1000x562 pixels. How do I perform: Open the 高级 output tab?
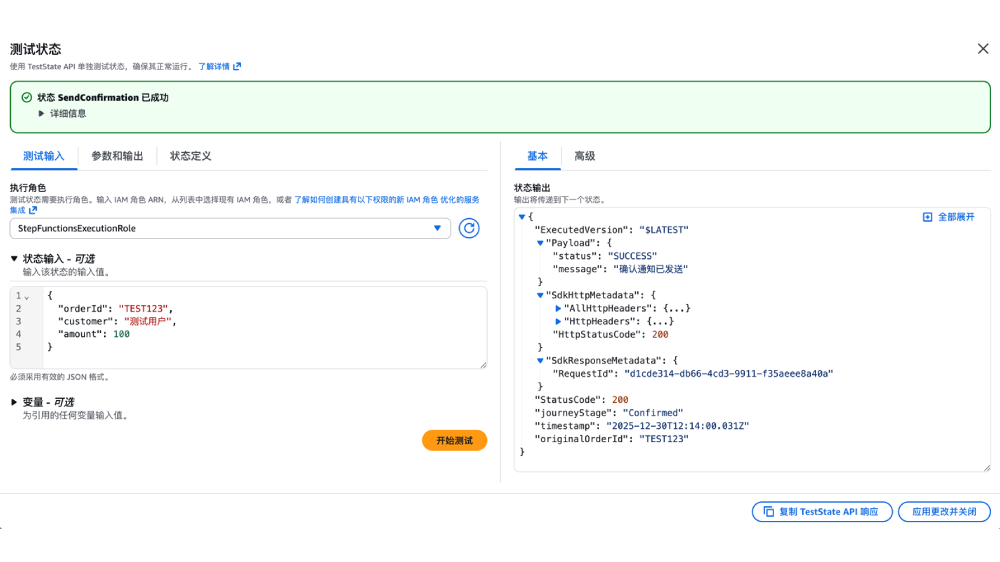pos(584,156)
